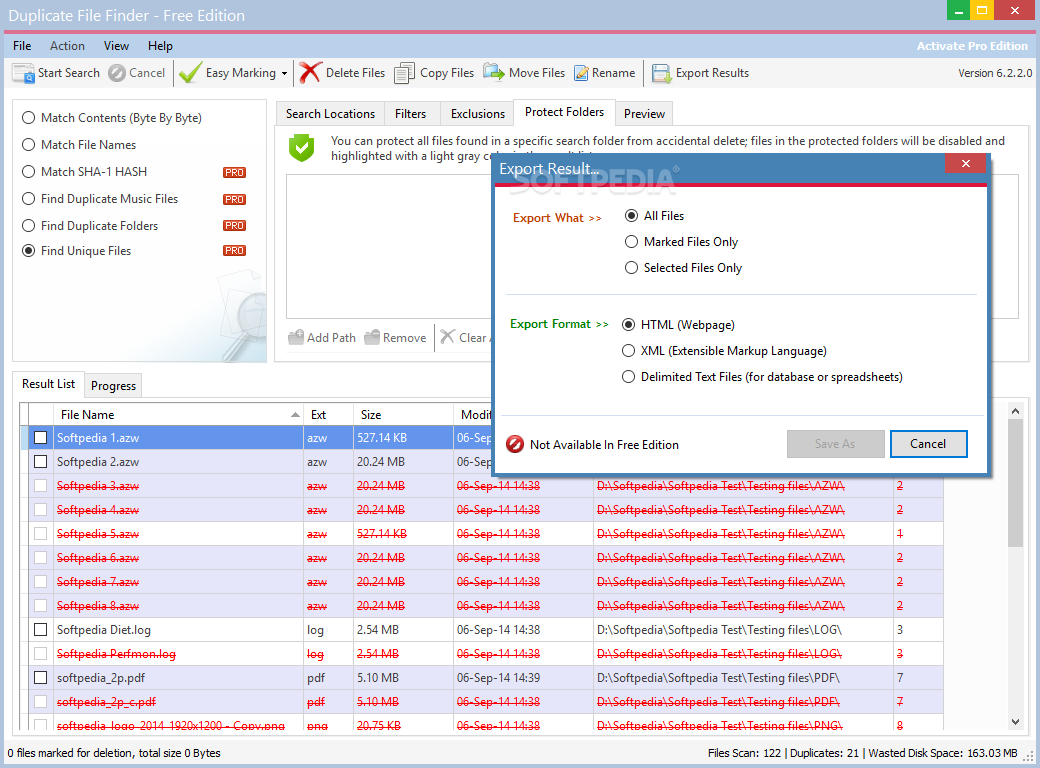Close the Export Result dialog
This screenshot has height=768, width=1040.
point(966,163)
